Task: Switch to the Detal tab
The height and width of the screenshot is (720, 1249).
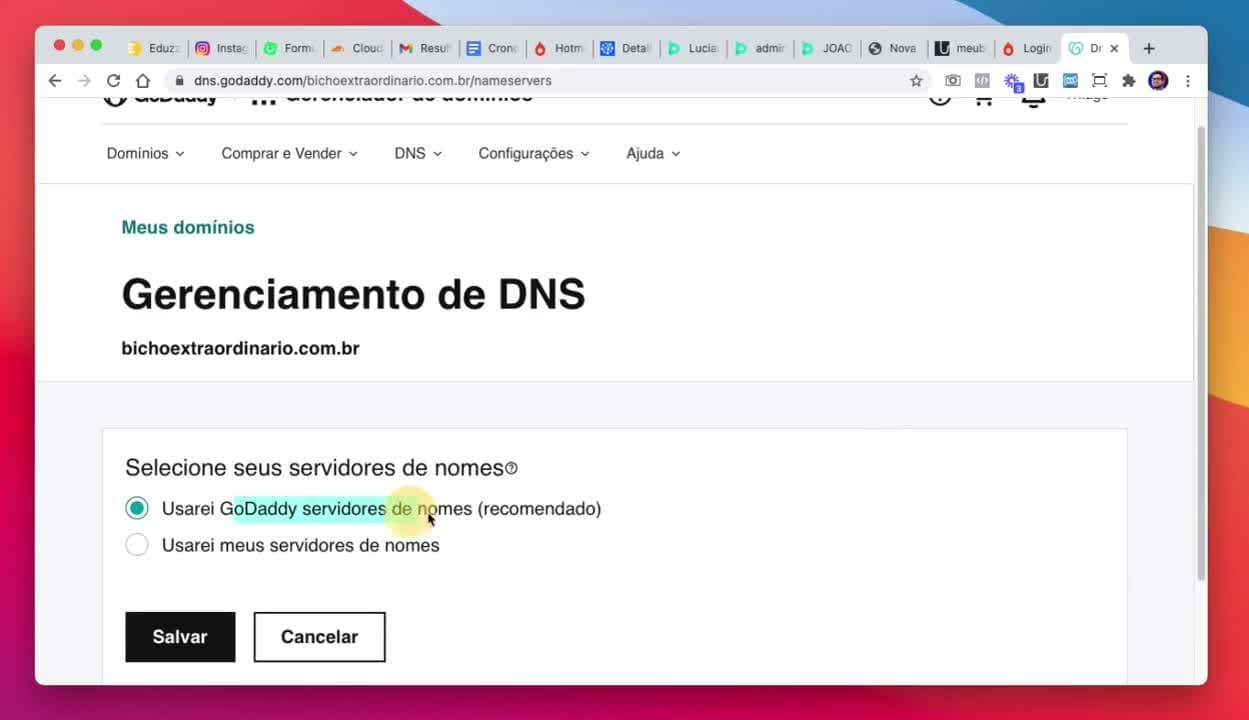Action: pyautogui.click(x=627, y=48)
